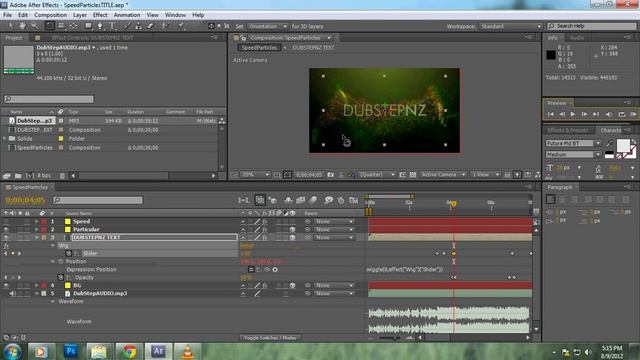Open composition mini-flowchart in timeline
The width and height of the screenshot is (640, 360).
click(x=244, y=200)
